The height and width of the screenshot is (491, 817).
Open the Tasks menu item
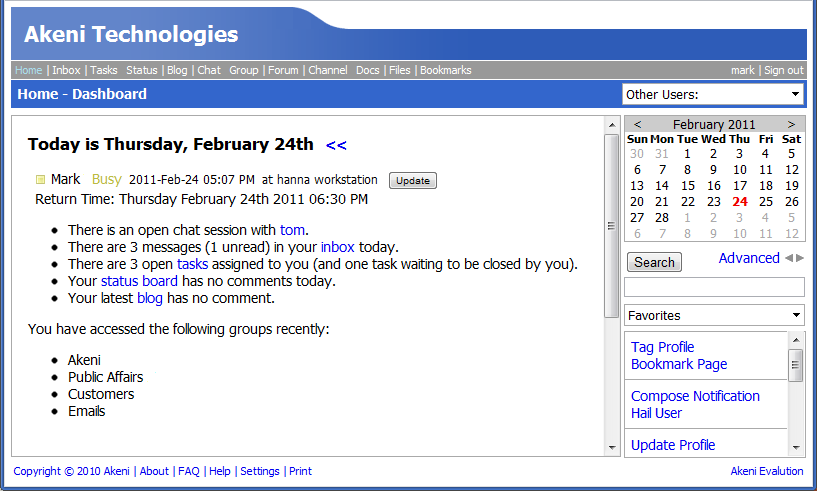(104, 70)
